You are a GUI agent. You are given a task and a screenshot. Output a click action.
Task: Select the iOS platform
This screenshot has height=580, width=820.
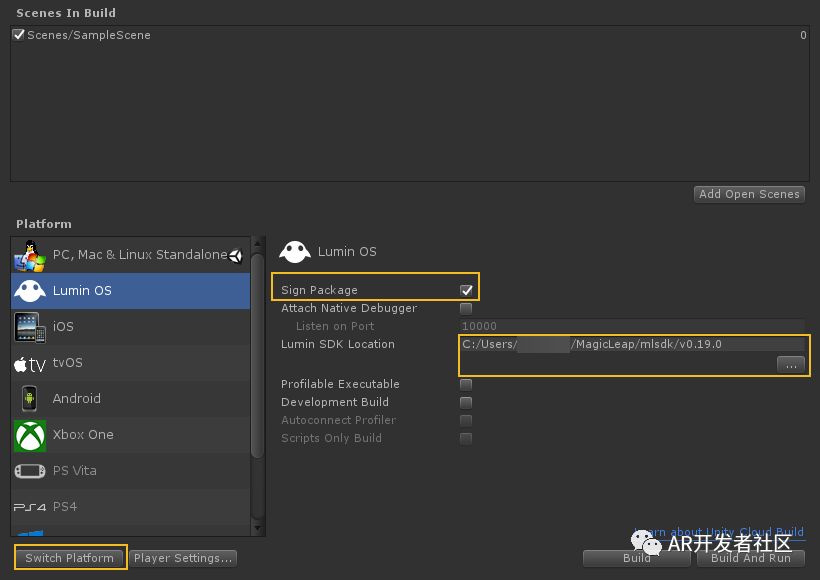(131, 327)
